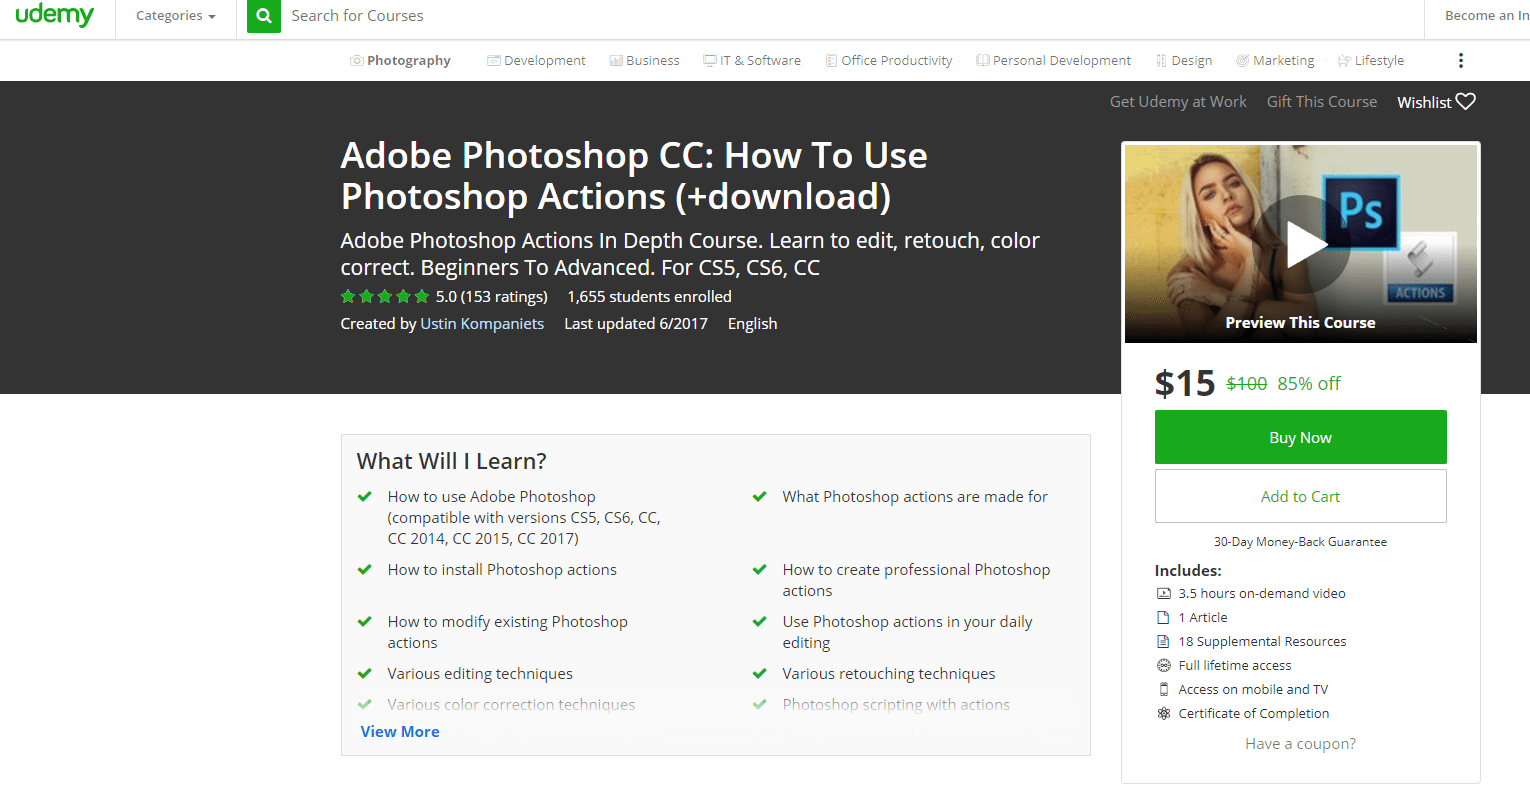Click the Design ruler icon
1530x797 pixels.
pyautogui.click(x=1161, y=61)
